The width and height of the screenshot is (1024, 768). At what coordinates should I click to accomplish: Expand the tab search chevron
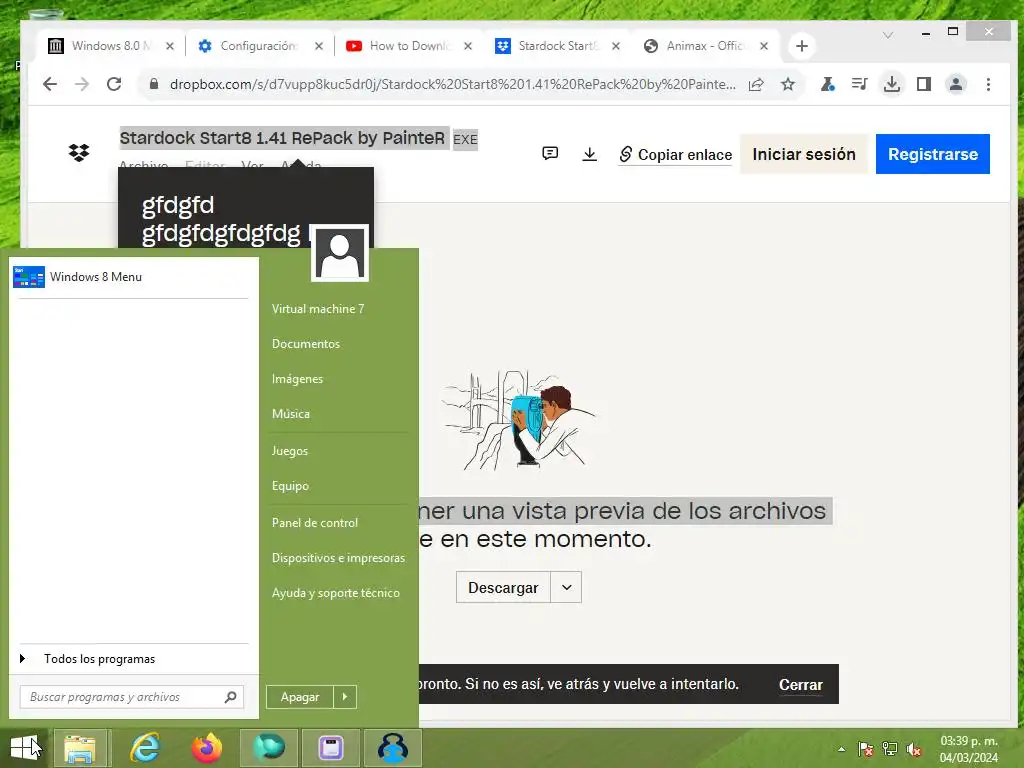pos(888,35)
